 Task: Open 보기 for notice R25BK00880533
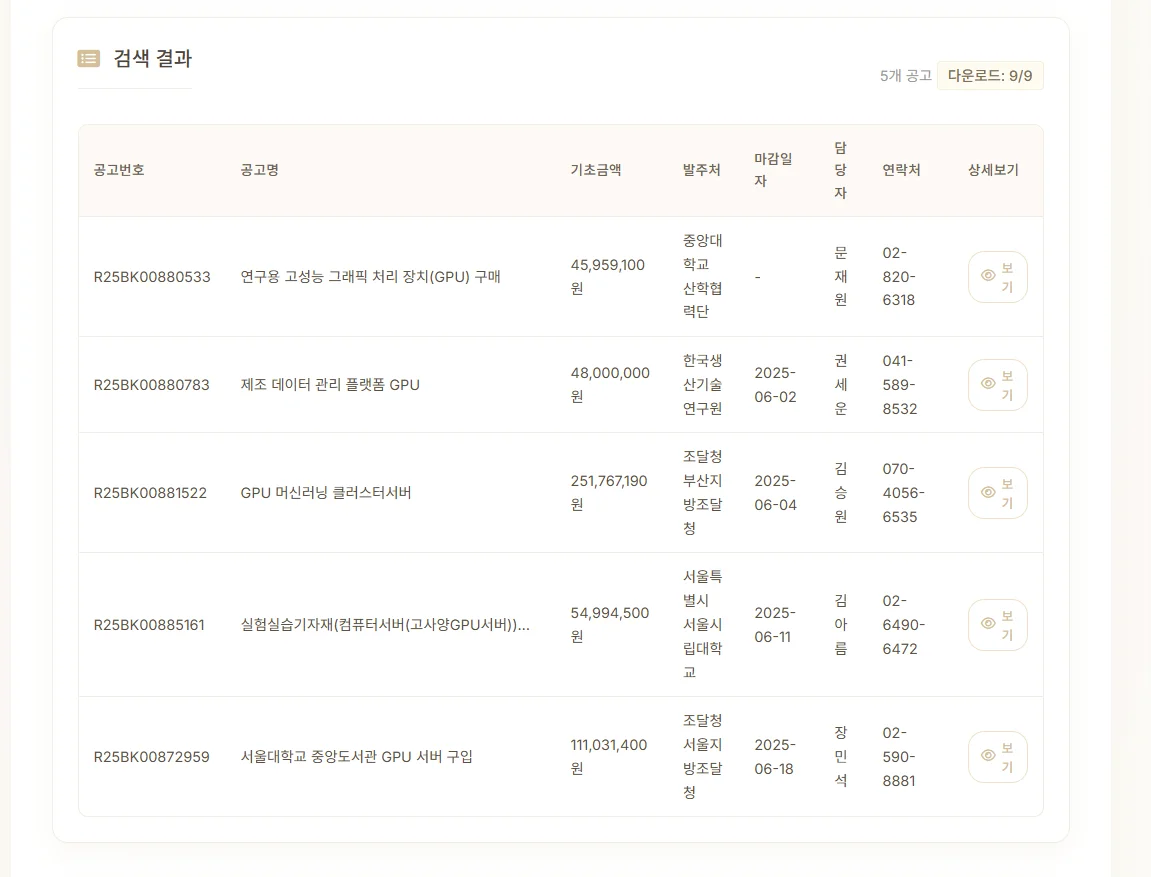click(x=998, y=277)
